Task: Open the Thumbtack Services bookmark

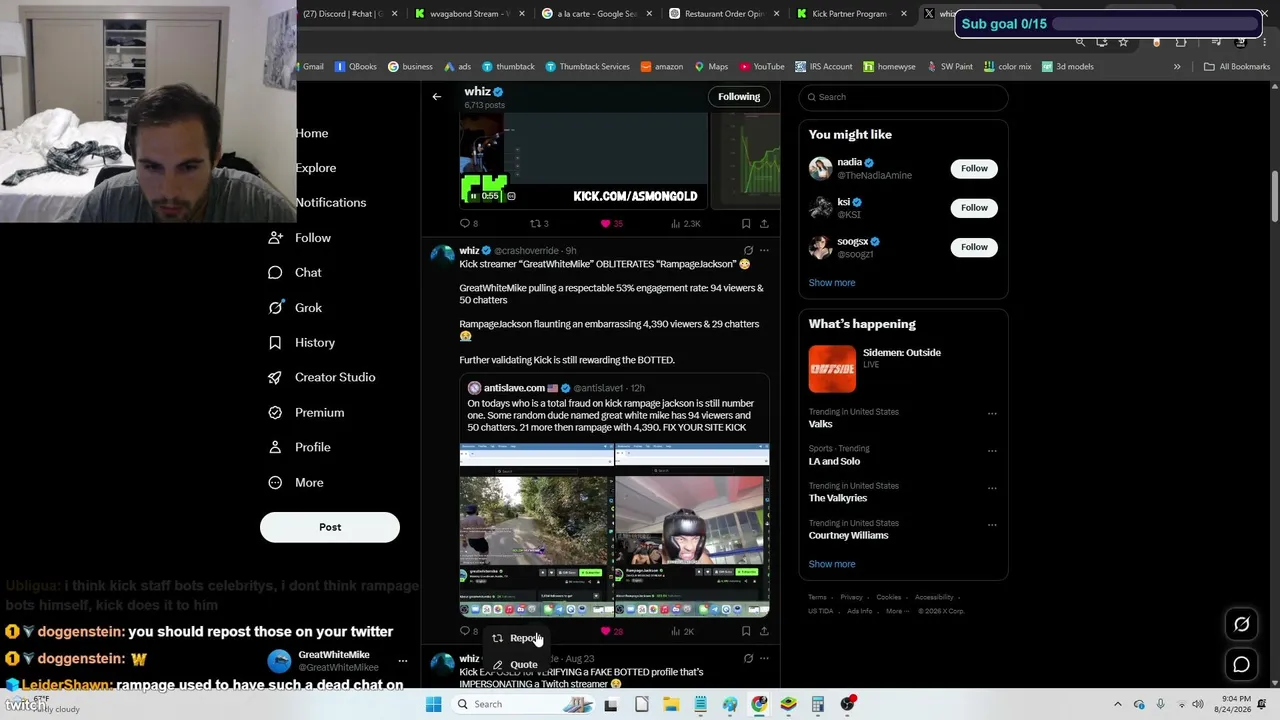Action: pos(588,67)
